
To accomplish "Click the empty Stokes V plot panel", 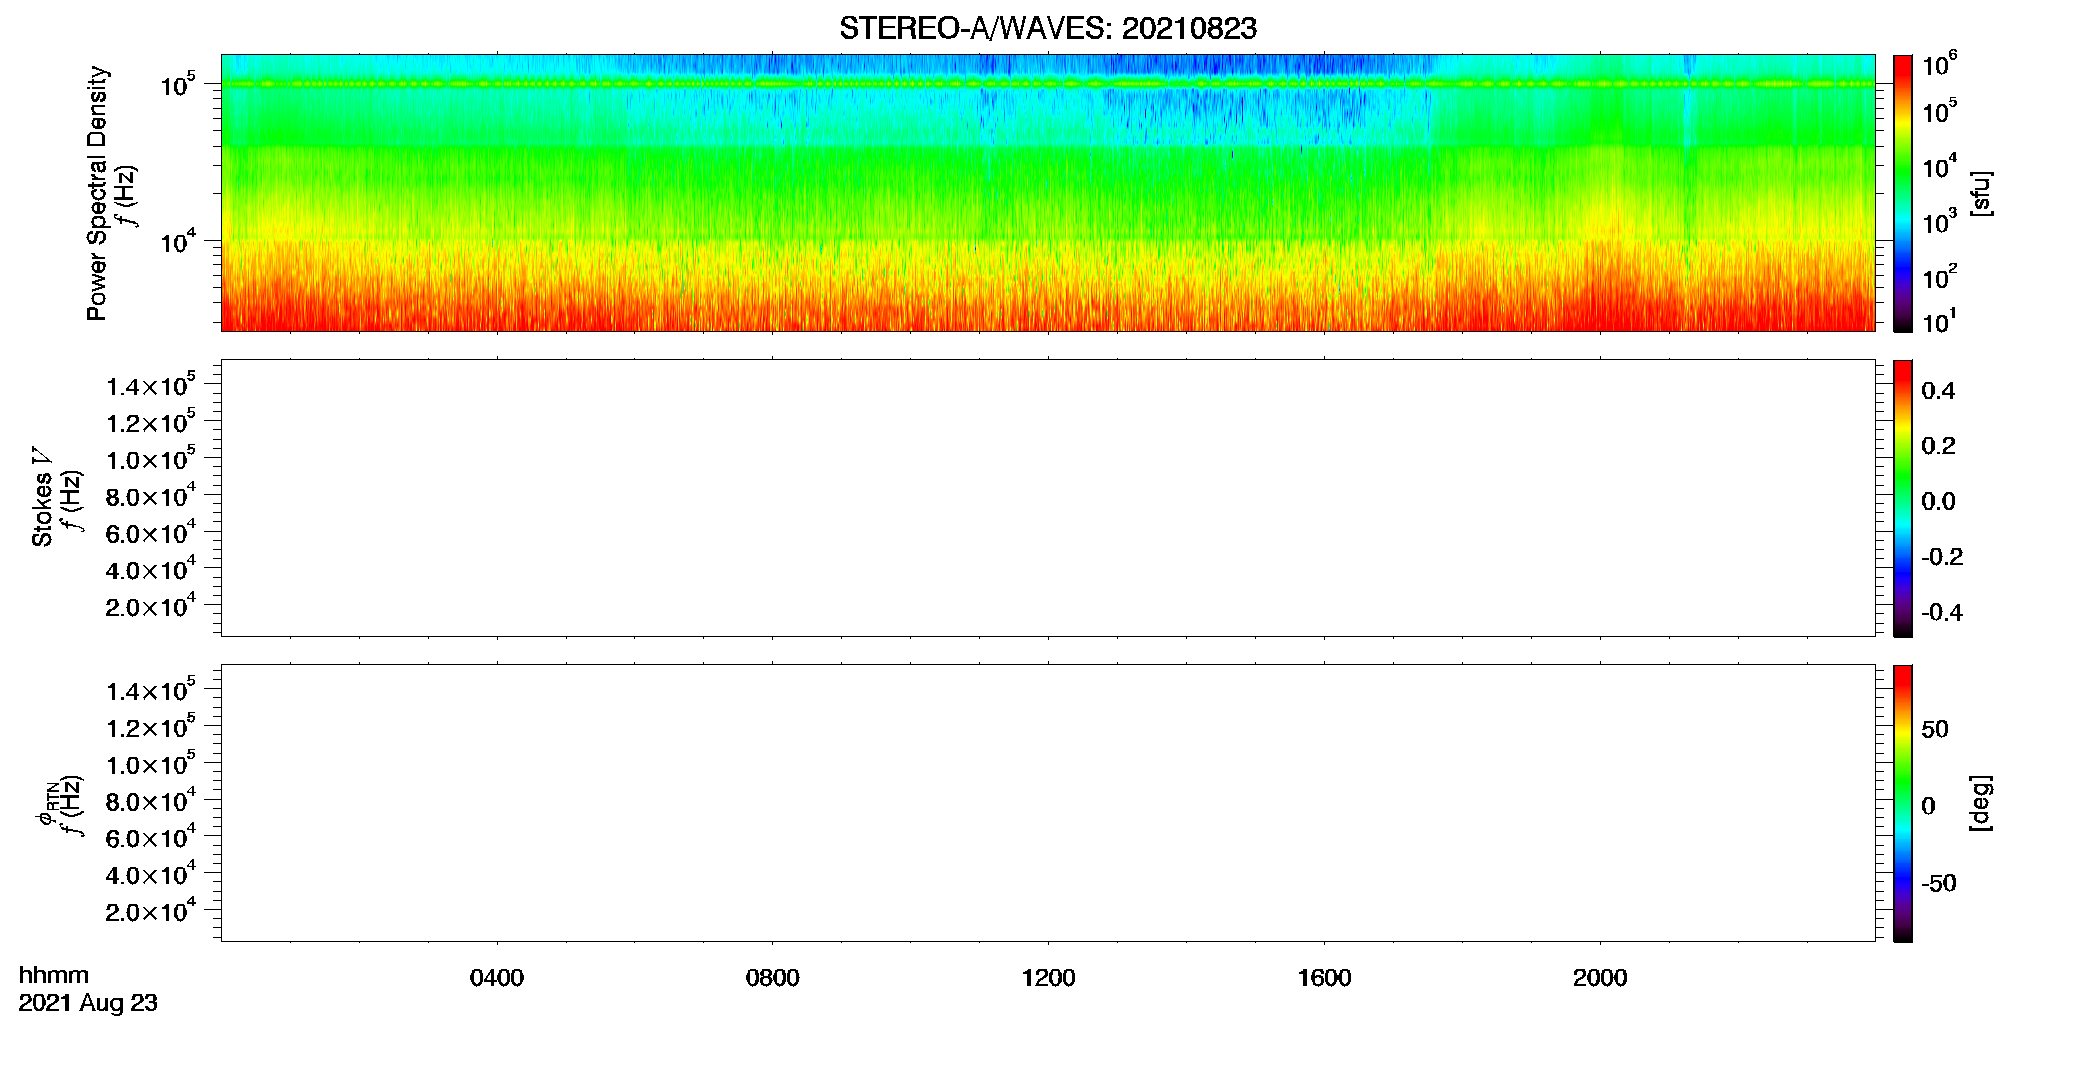I will point(1048,498).
